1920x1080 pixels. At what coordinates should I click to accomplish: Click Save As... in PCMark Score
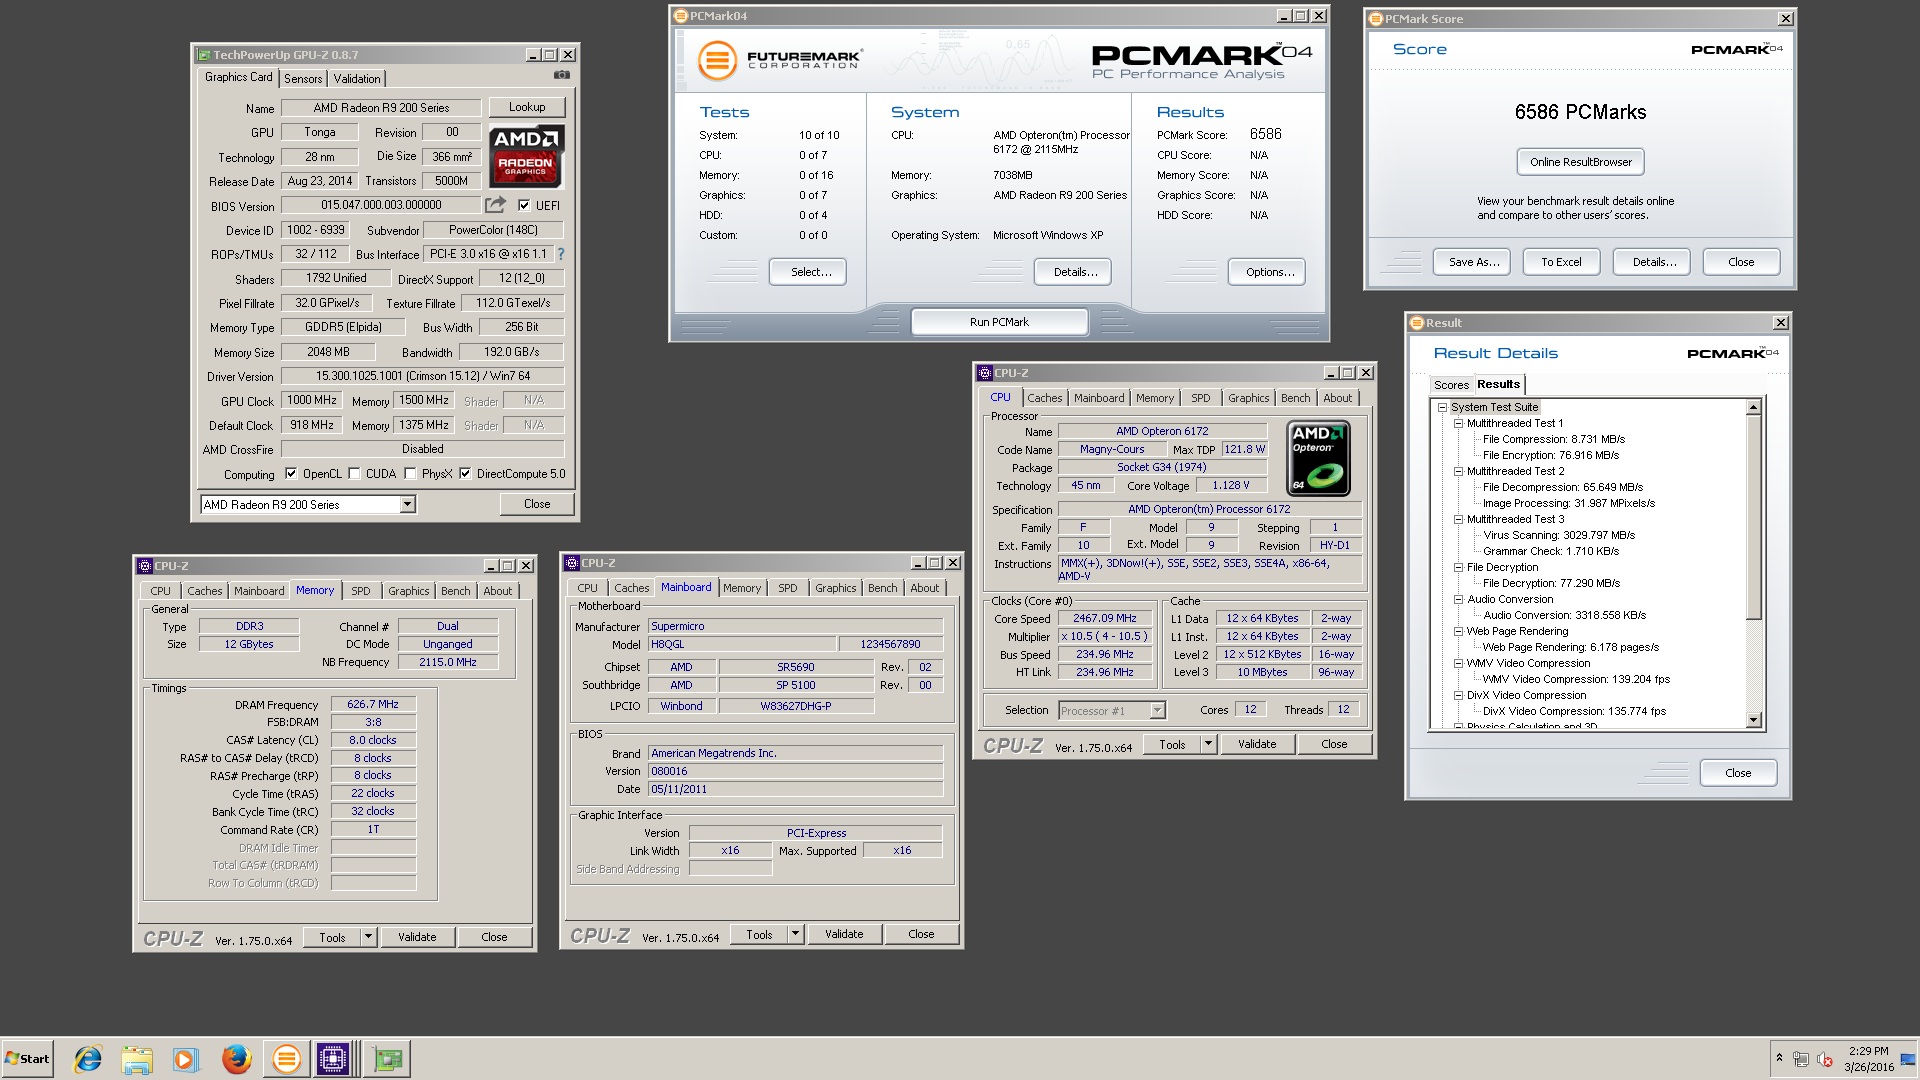1474,262
